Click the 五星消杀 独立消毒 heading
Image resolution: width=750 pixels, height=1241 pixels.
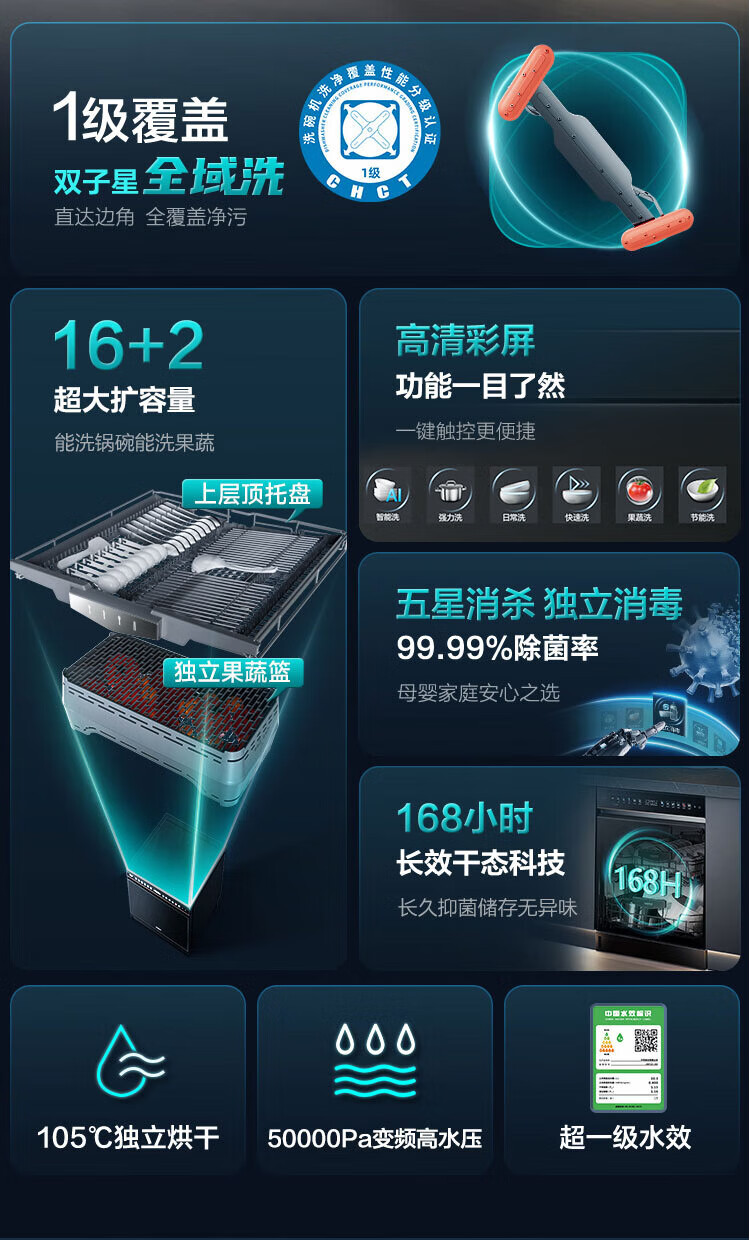tap(540, 604)
